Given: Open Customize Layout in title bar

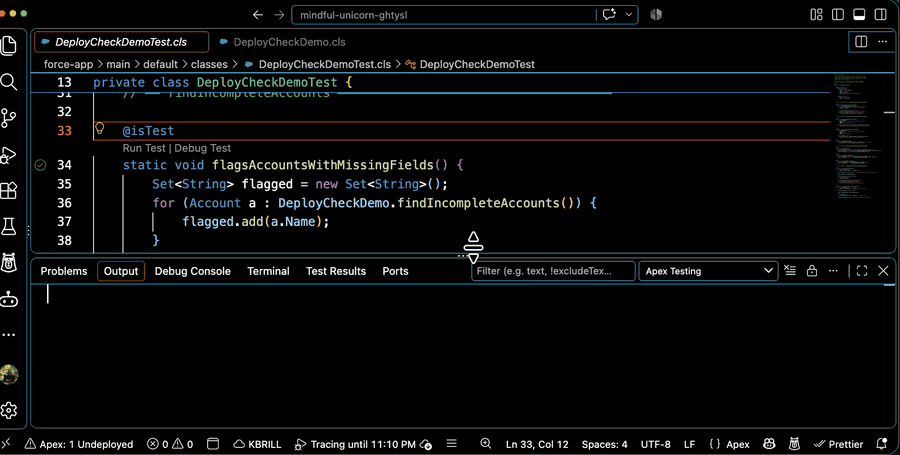Looking at the screenshot, I should [x=816, y=15].
